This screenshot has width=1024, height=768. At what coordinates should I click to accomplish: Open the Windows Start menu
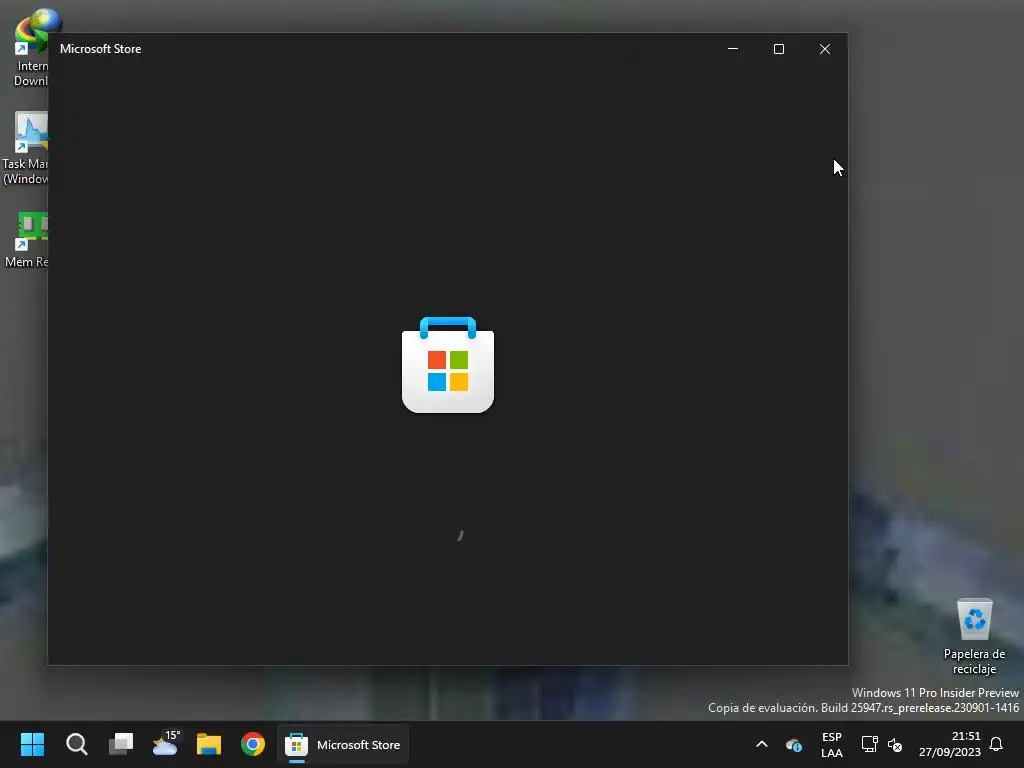click(x=32, y=744)
